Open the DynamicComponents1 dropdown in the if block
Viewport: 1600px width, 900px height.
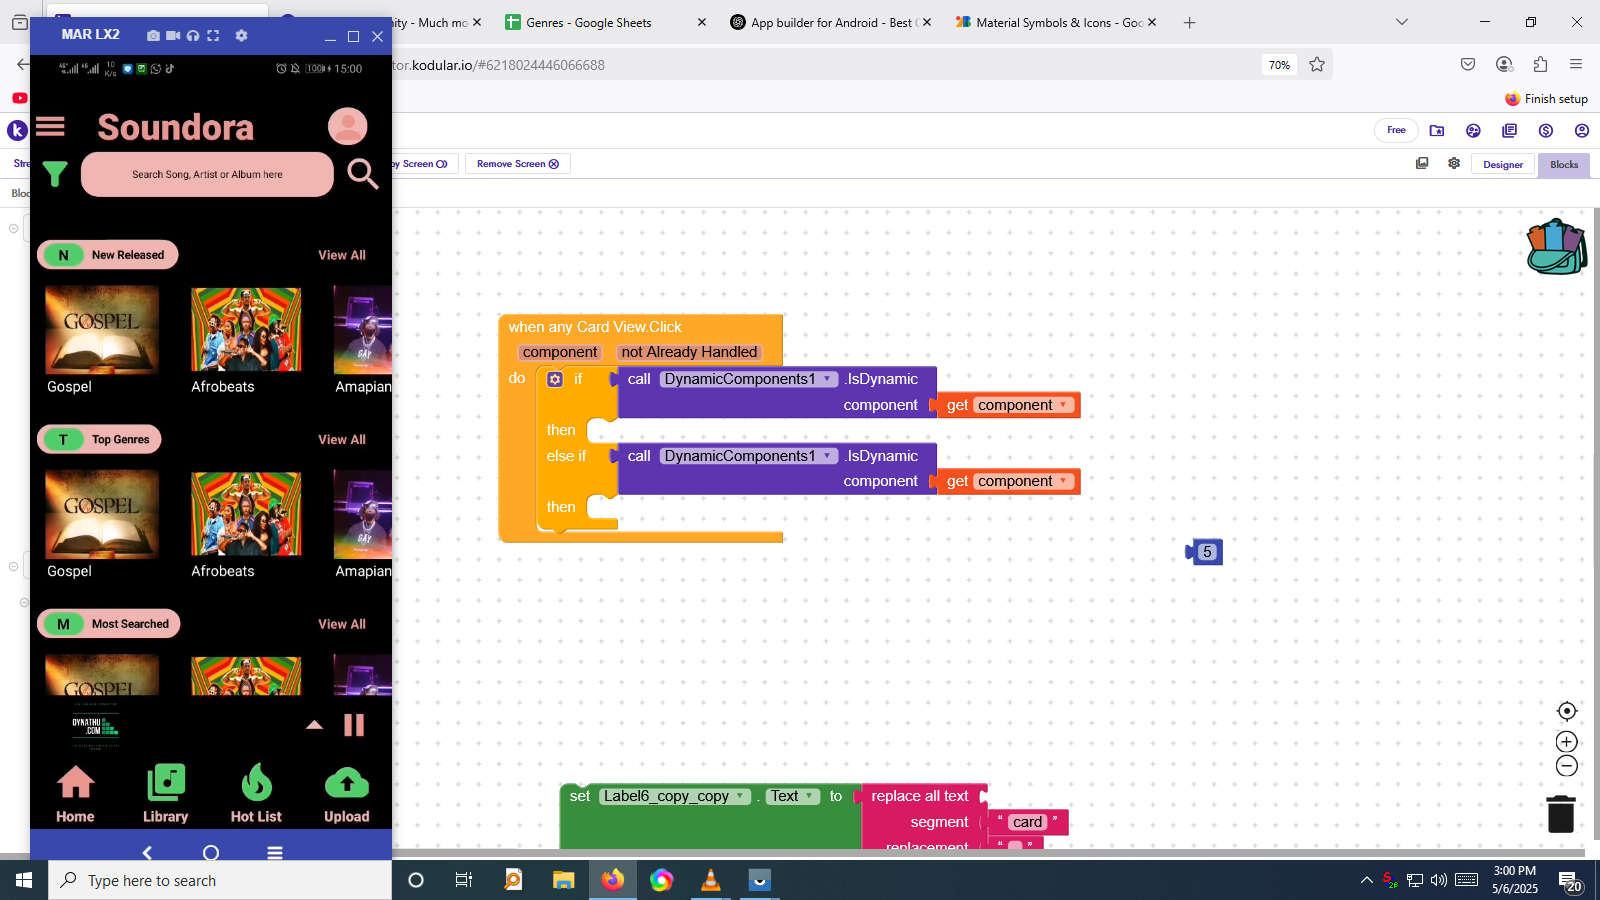click(828, 379)
